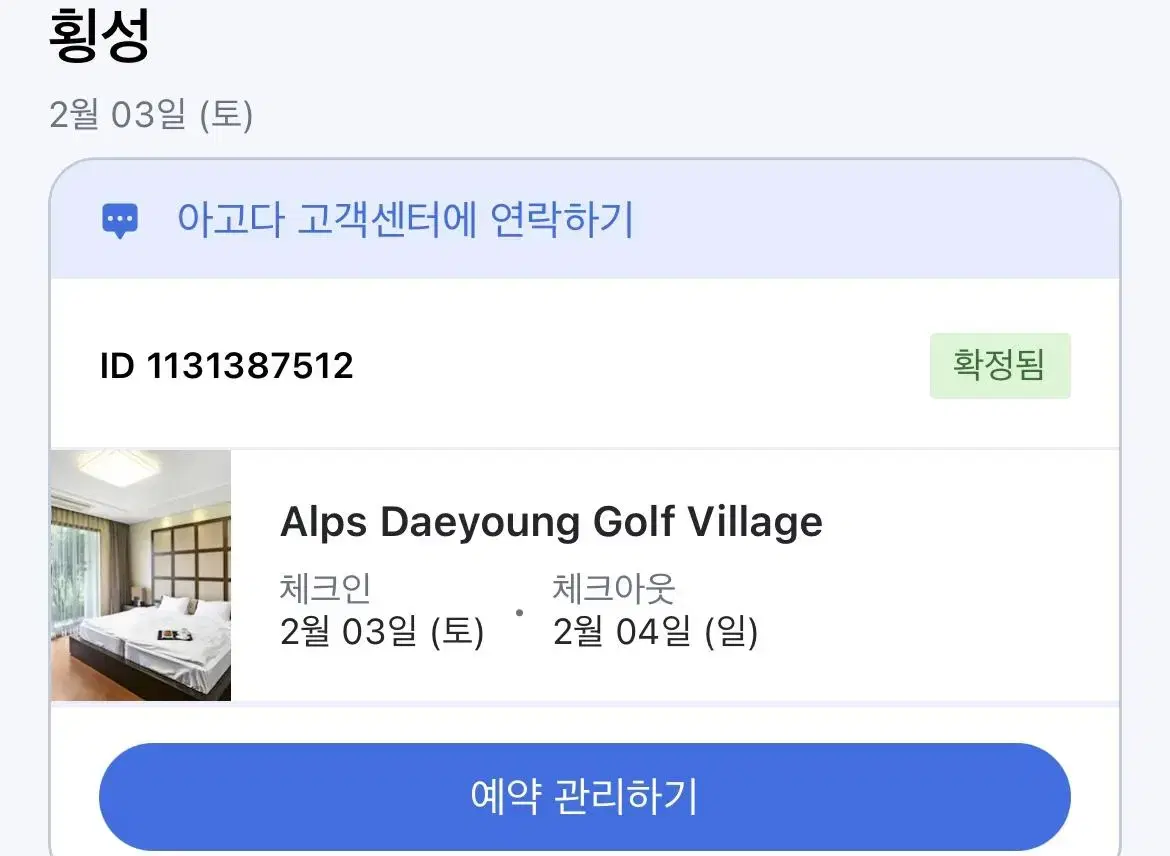Image resolution: width=1170 pixels, height=856 pixels.
Task: Select the 확정됨 status badge
Action: coord(1000,366)
